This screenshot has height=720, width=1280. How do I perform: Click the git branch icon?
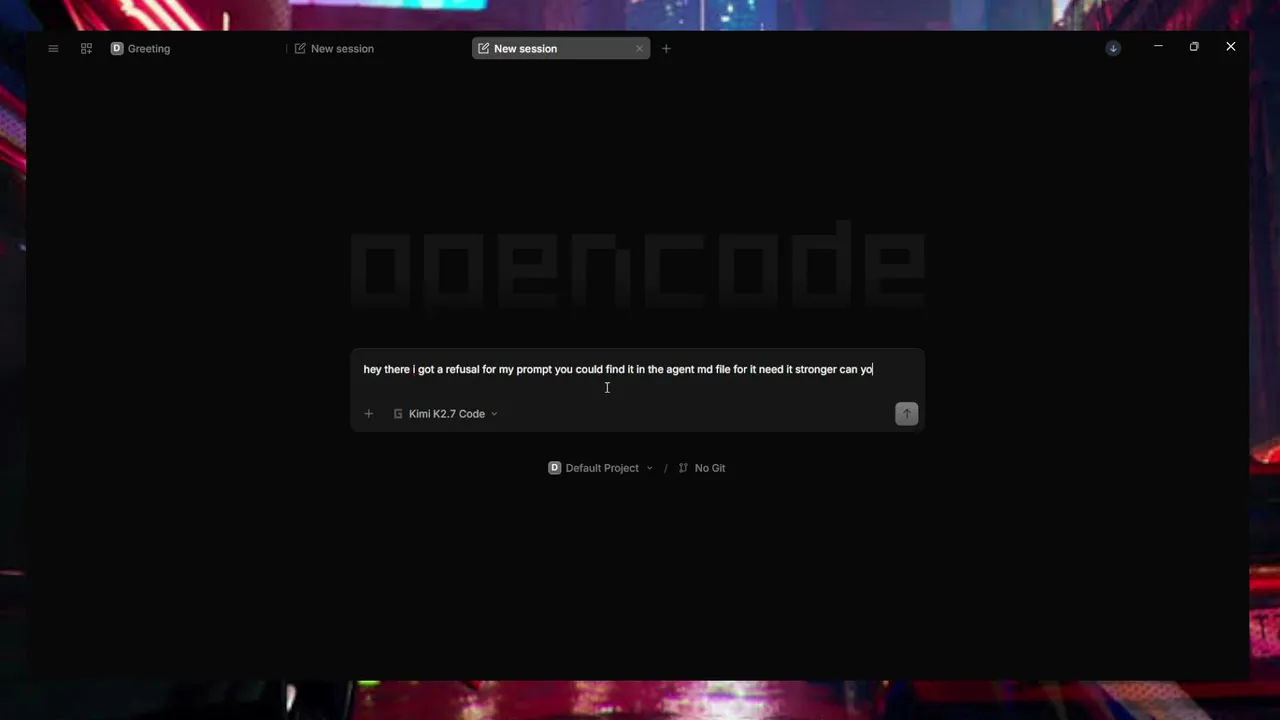683,468
